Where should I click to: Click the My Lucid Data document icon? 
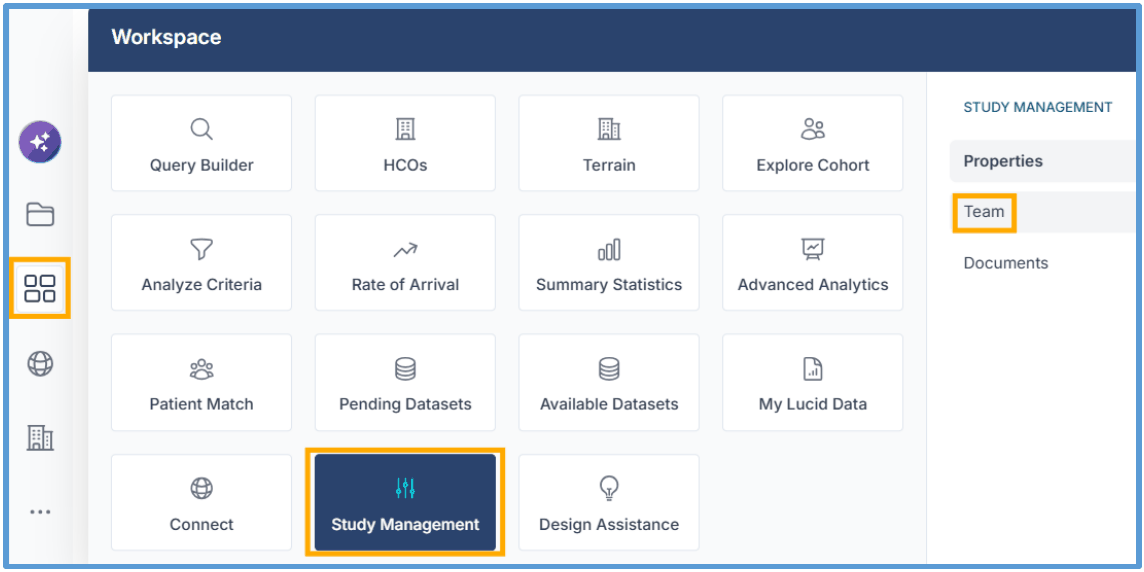[813, 369]
